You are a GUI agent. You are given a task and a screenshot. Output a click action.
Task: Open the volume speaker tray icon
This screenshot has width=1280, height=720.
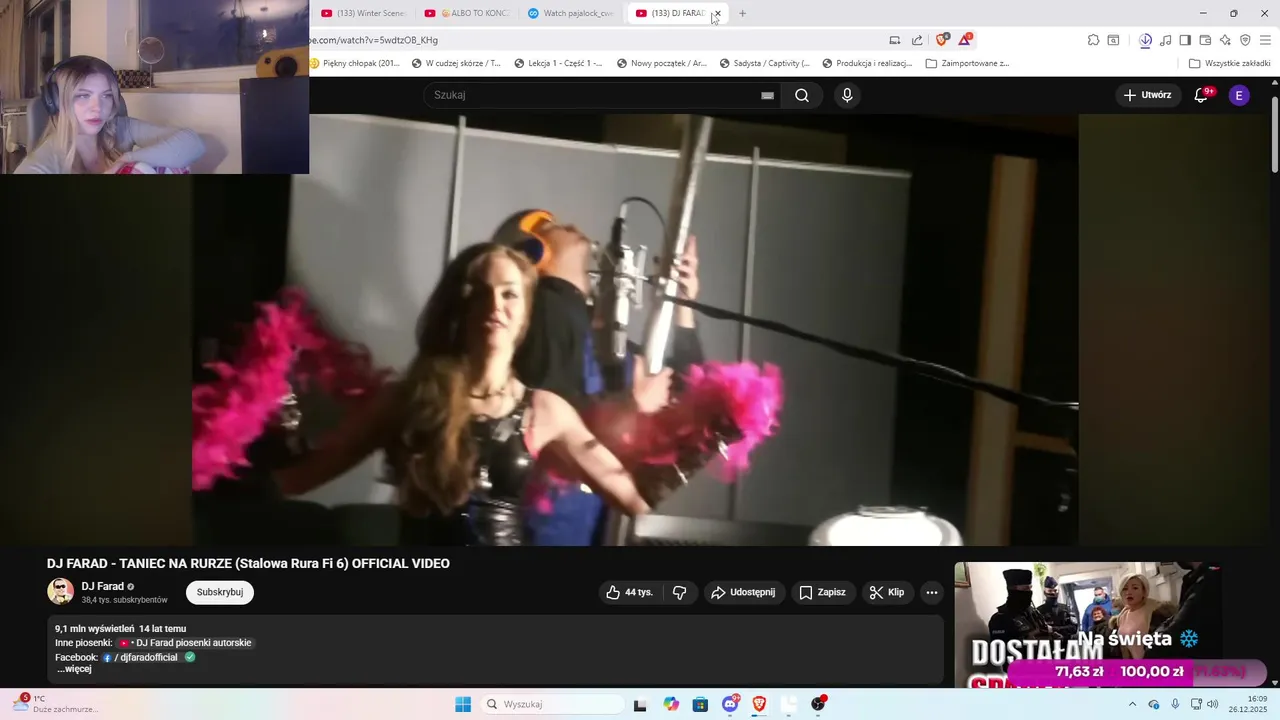tap(1213, 704)
